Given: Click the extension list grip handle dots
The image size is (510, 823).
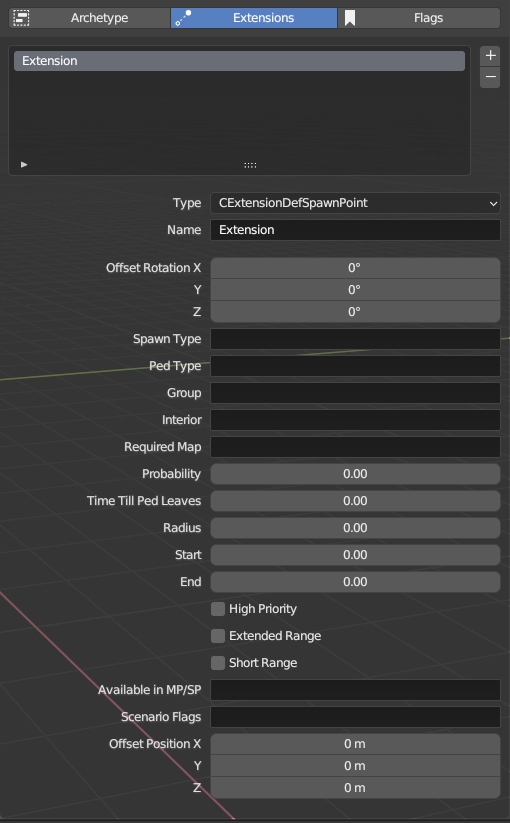Looking at the screenshot, I should [x=250, y=165].
